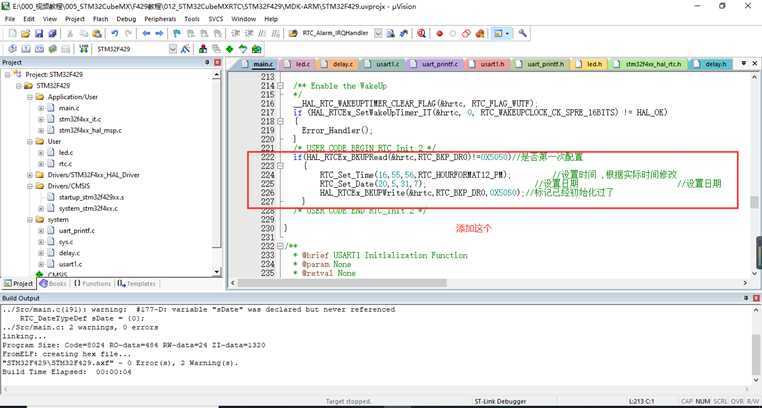Select startup_stm32f429xx.s file
Screen dimensions: 762x408
[91, 197]
